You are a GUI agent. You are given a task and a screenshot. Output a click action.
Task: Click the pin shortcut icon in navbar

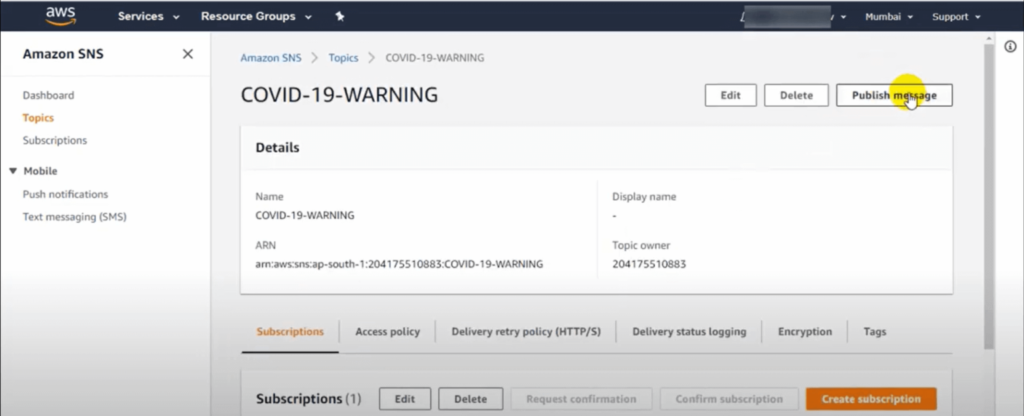coord(340,16)
